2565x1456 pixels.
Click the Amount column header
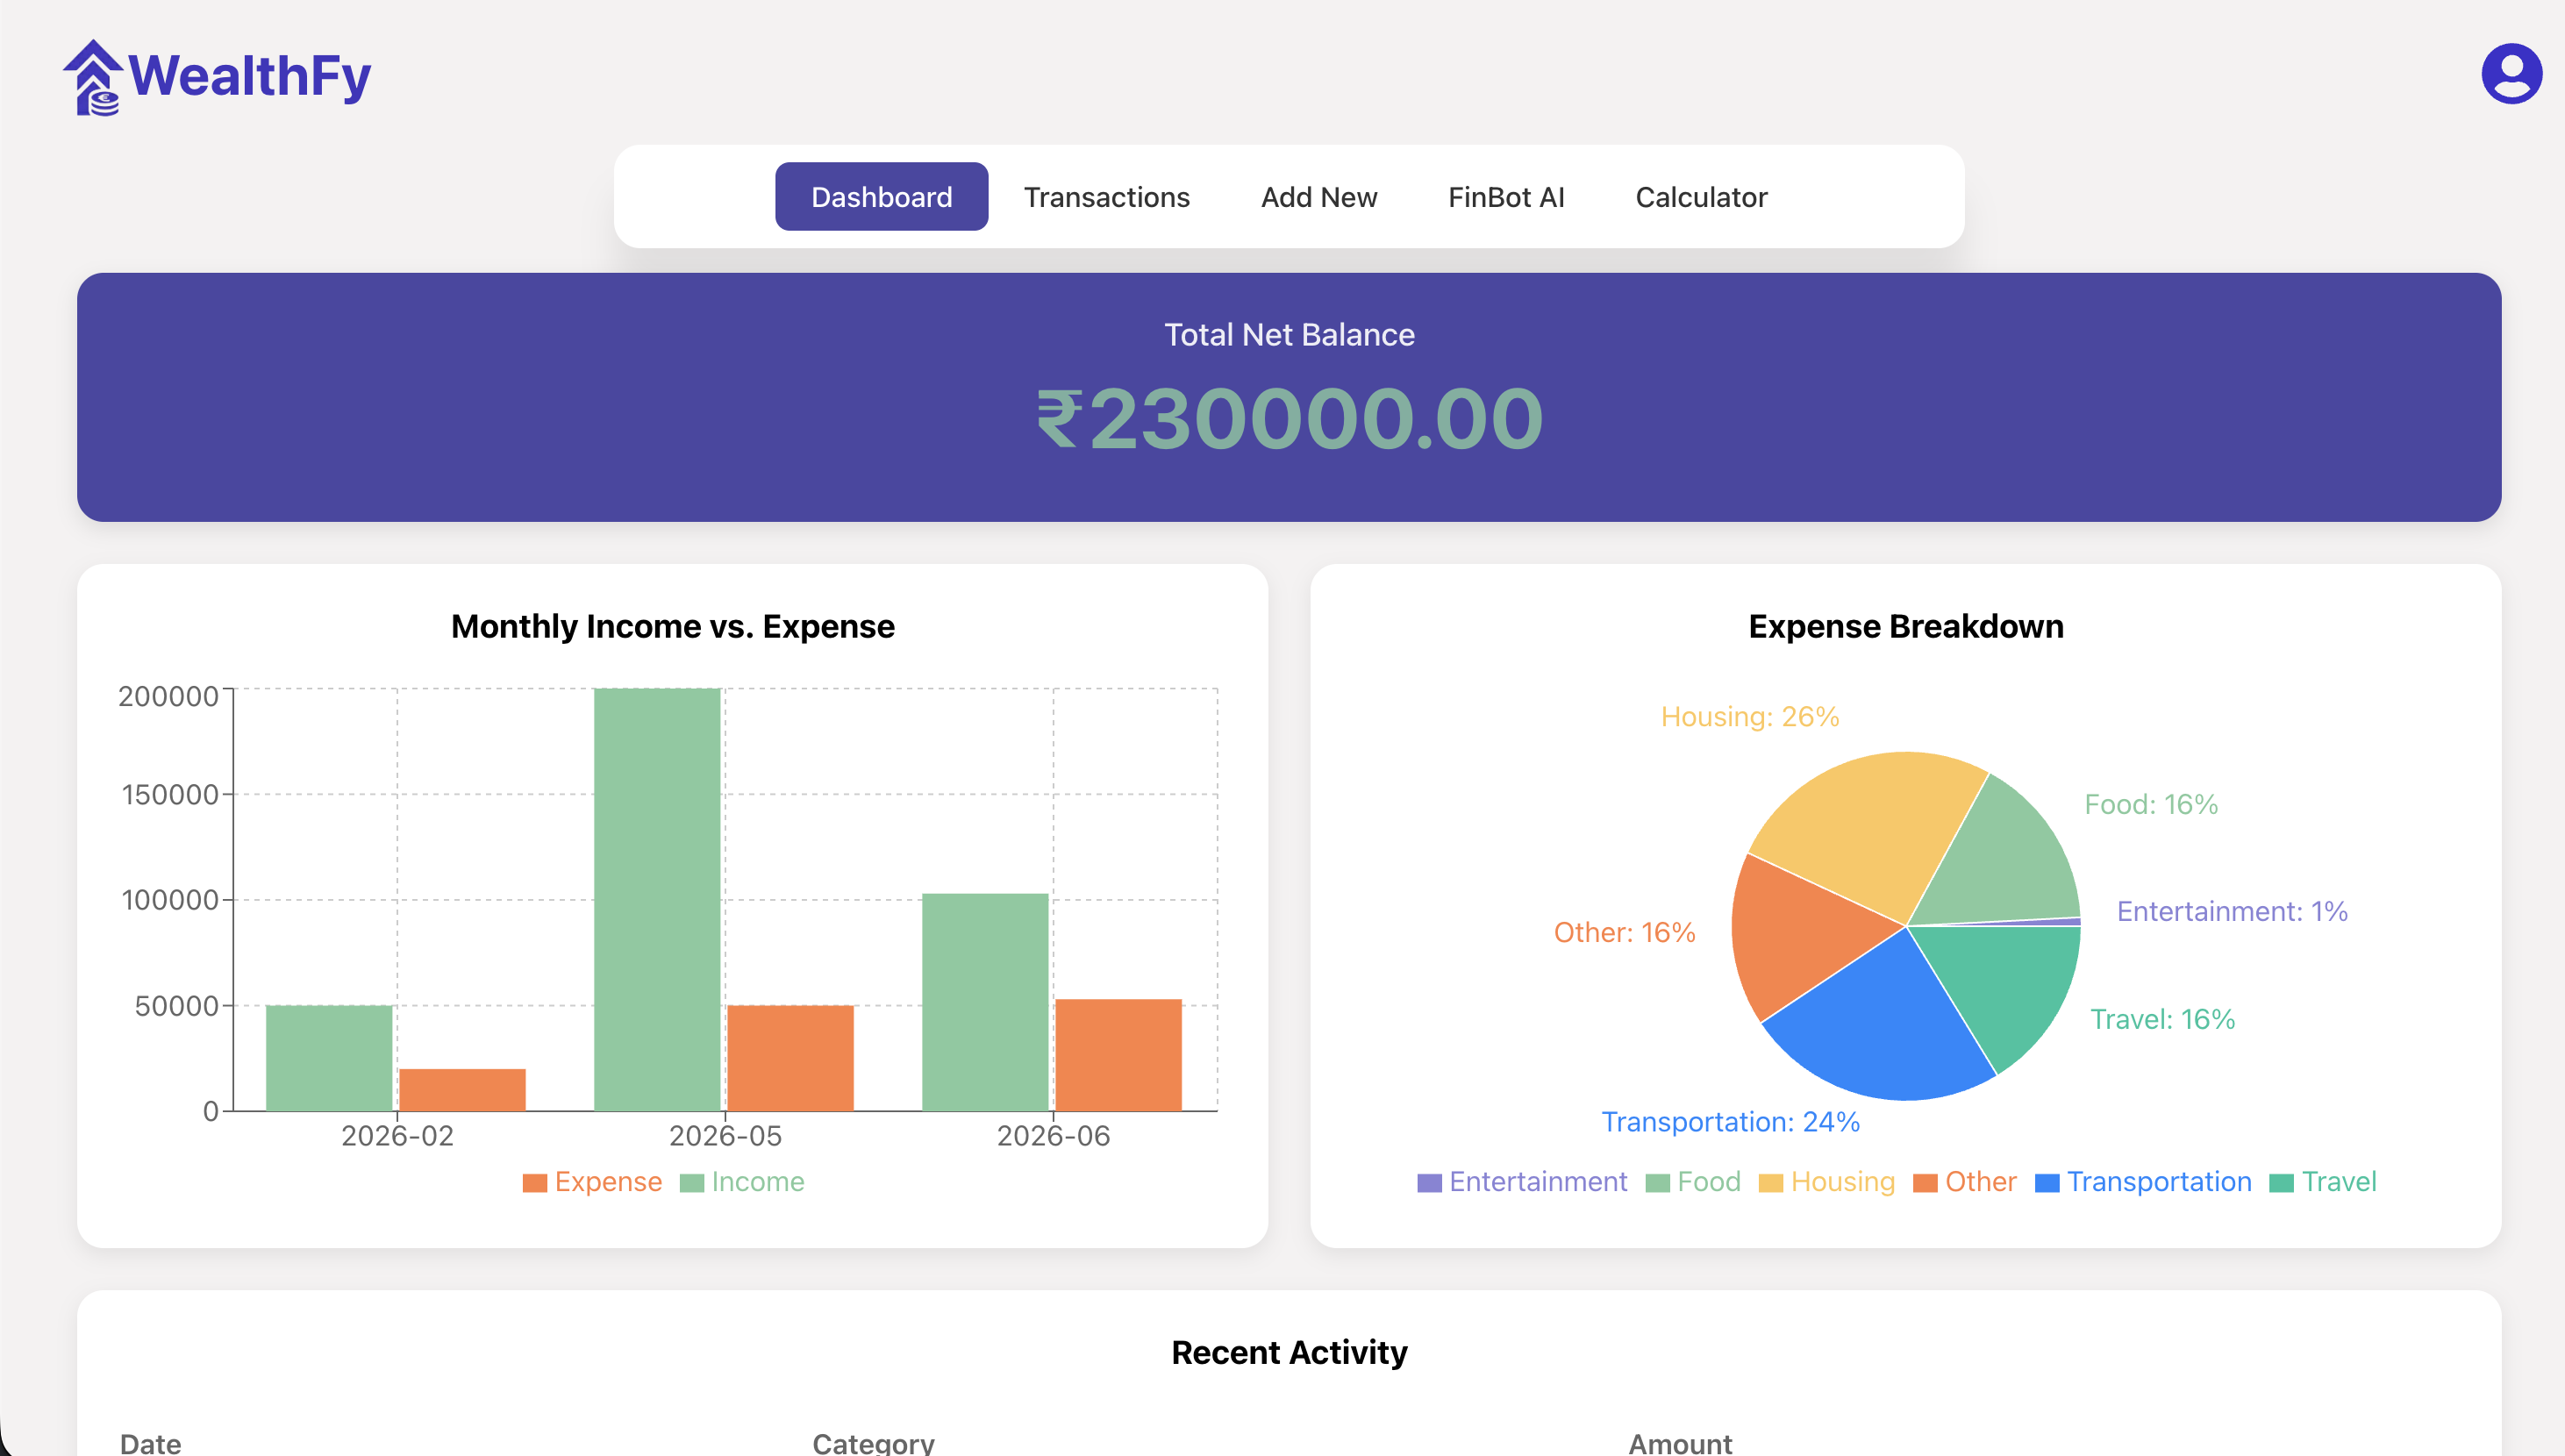[1680, 1443]
